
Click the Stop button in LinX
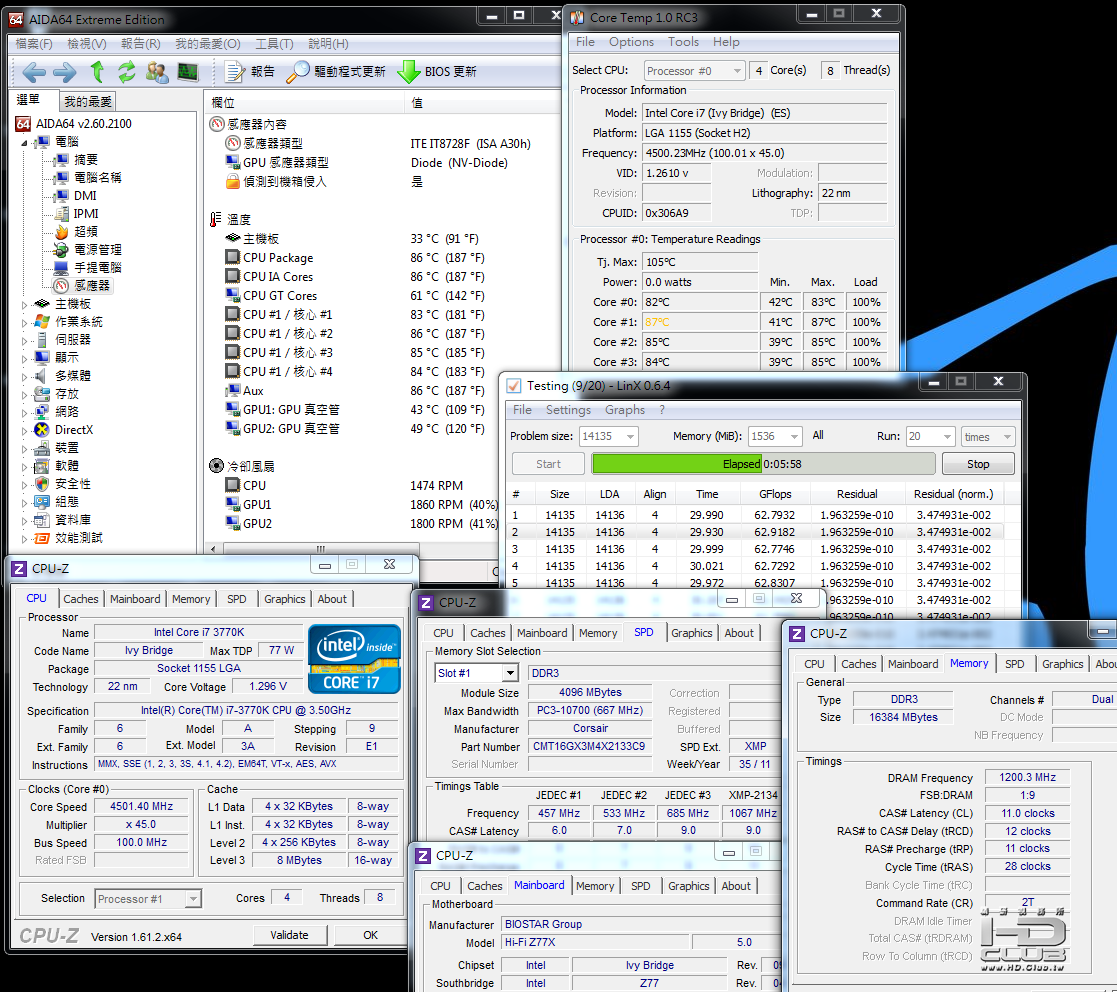[977, 464]
